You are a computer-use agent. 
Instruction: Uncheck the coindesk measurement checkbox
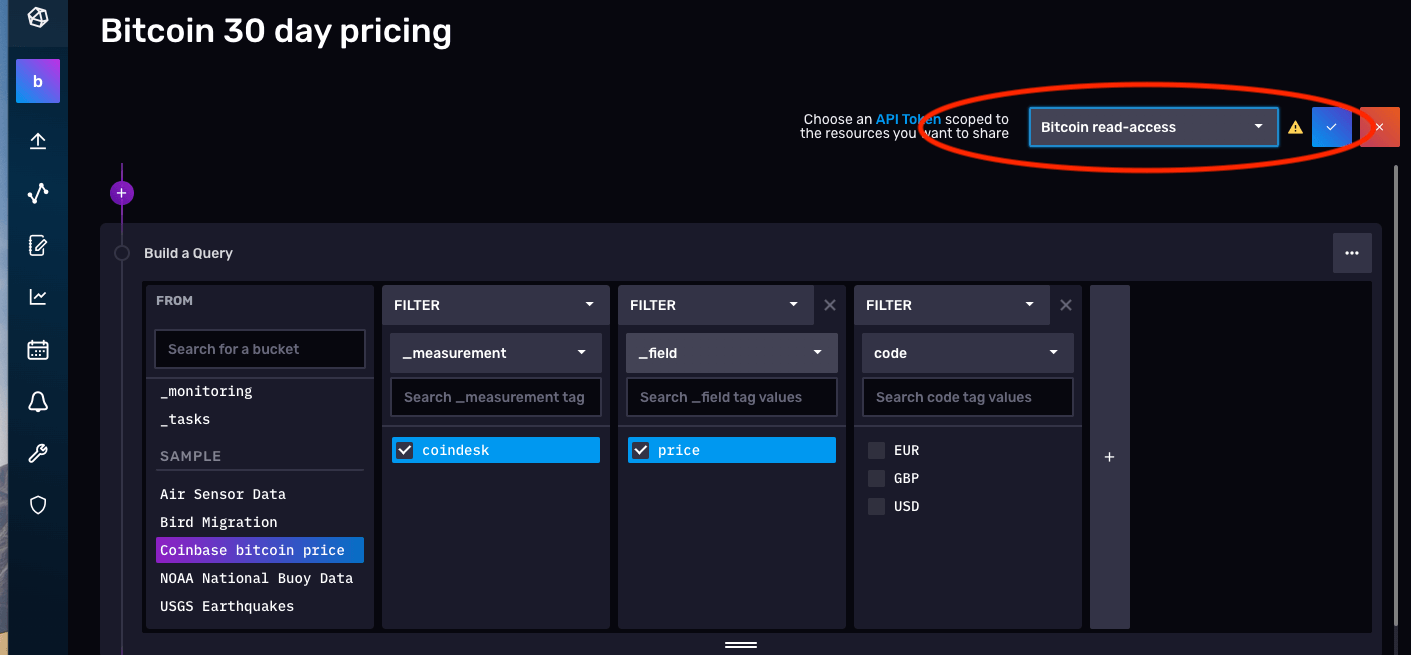404,449
